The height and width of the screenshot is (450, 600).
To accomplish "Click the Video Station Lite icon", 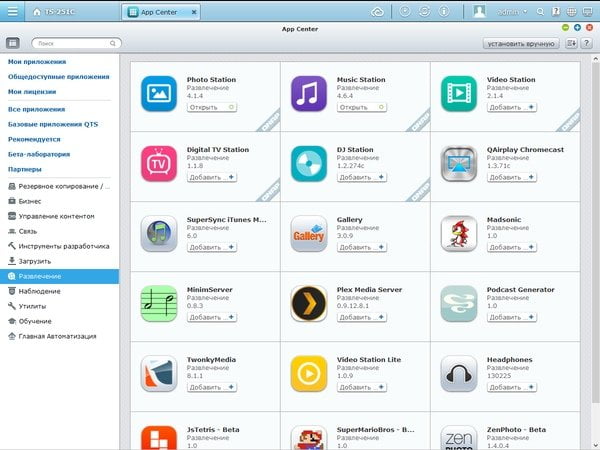I will (x=309, y=374).
